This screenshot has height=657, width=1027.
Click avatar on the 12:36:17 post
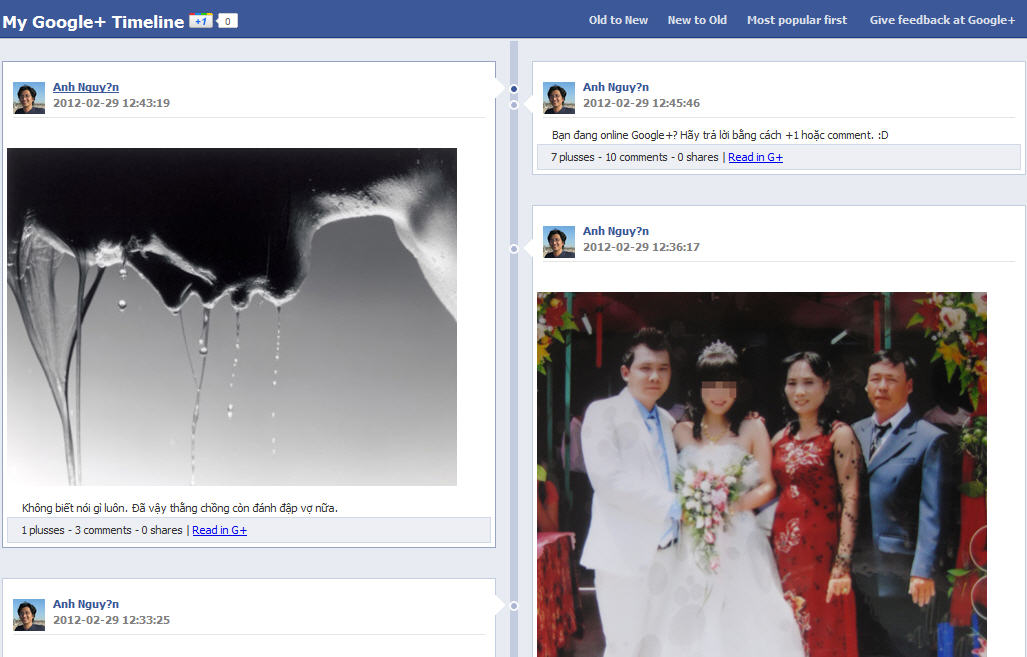coord(559,242)
